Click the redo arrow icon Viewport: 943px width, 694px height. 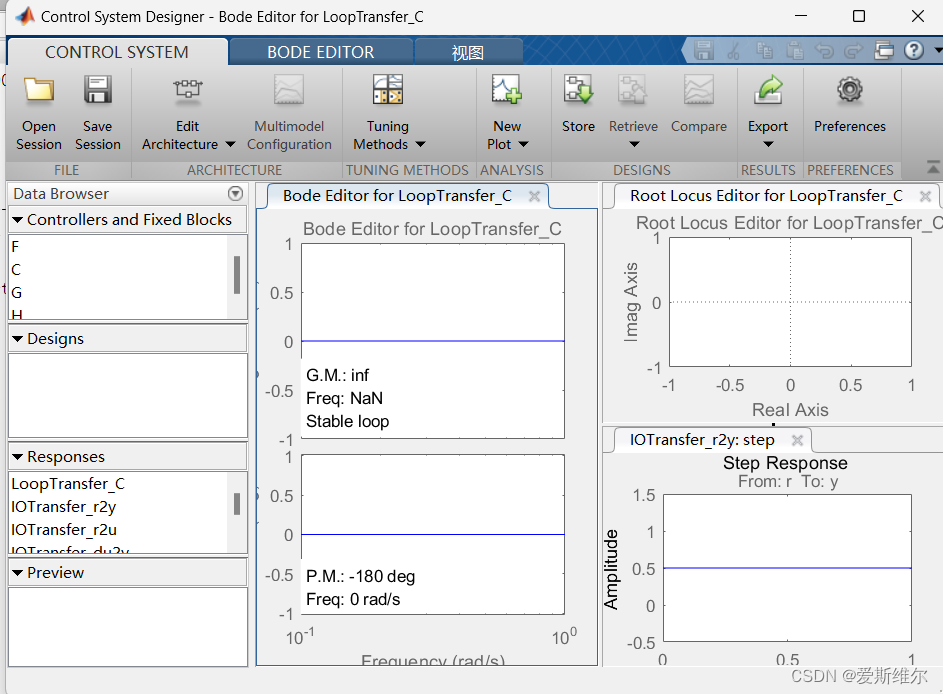coord(853,51)
